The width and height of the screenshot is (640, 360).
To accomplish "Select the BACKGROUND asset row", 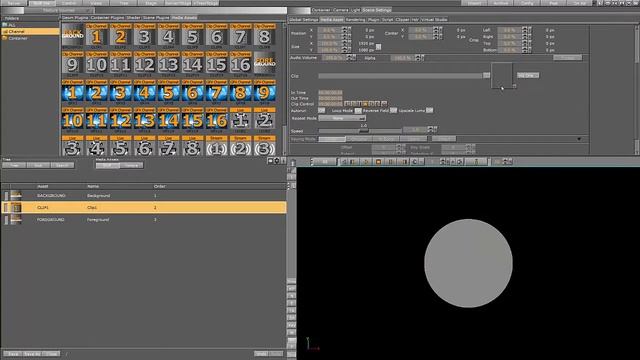I will pos(144,196).
